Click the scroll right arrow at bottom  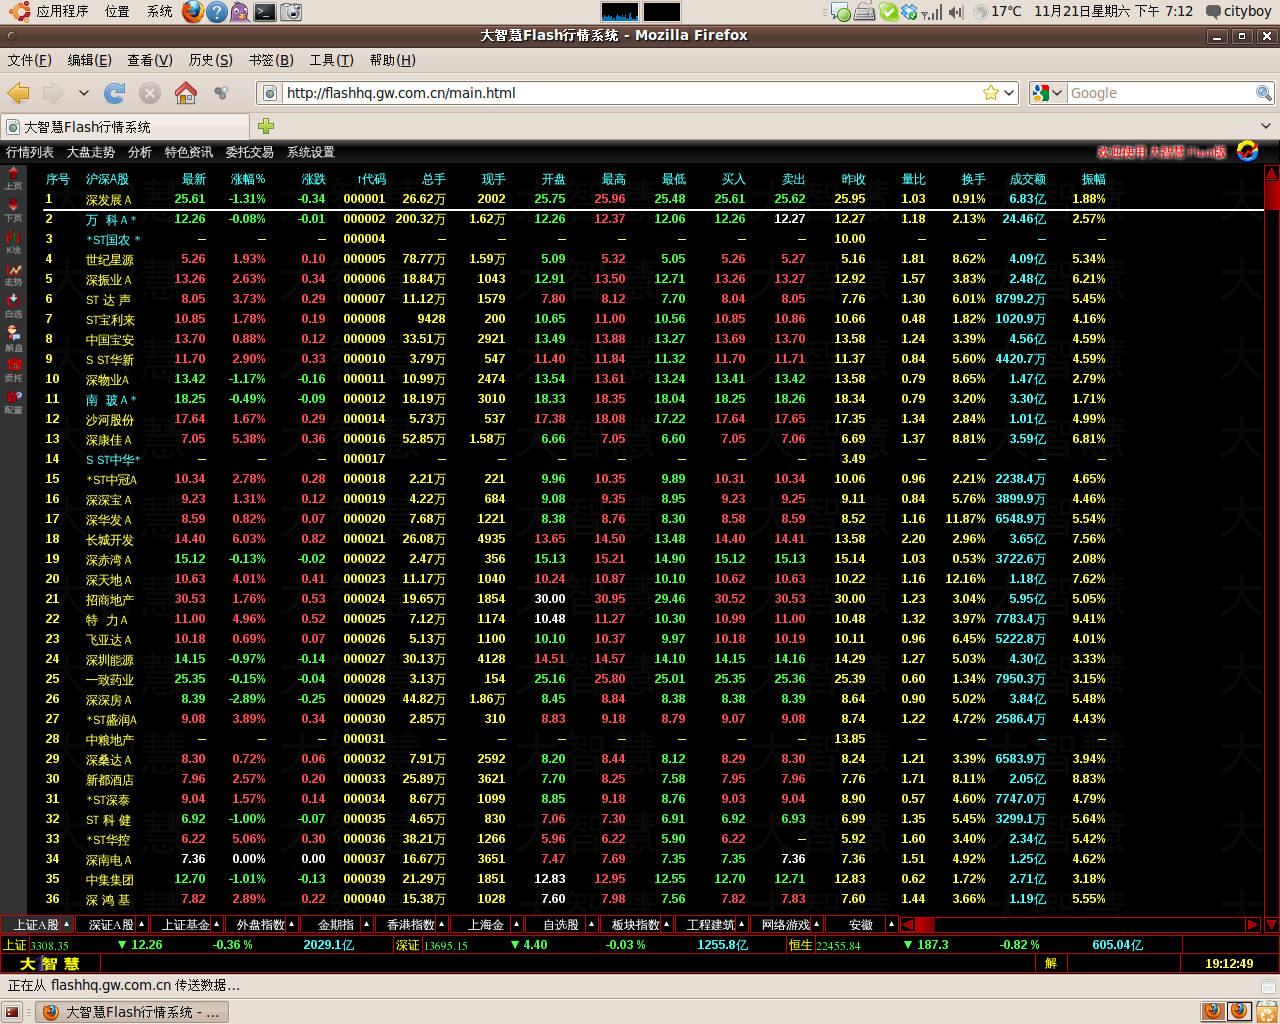pyautogui.click(x=1252, y=924)
